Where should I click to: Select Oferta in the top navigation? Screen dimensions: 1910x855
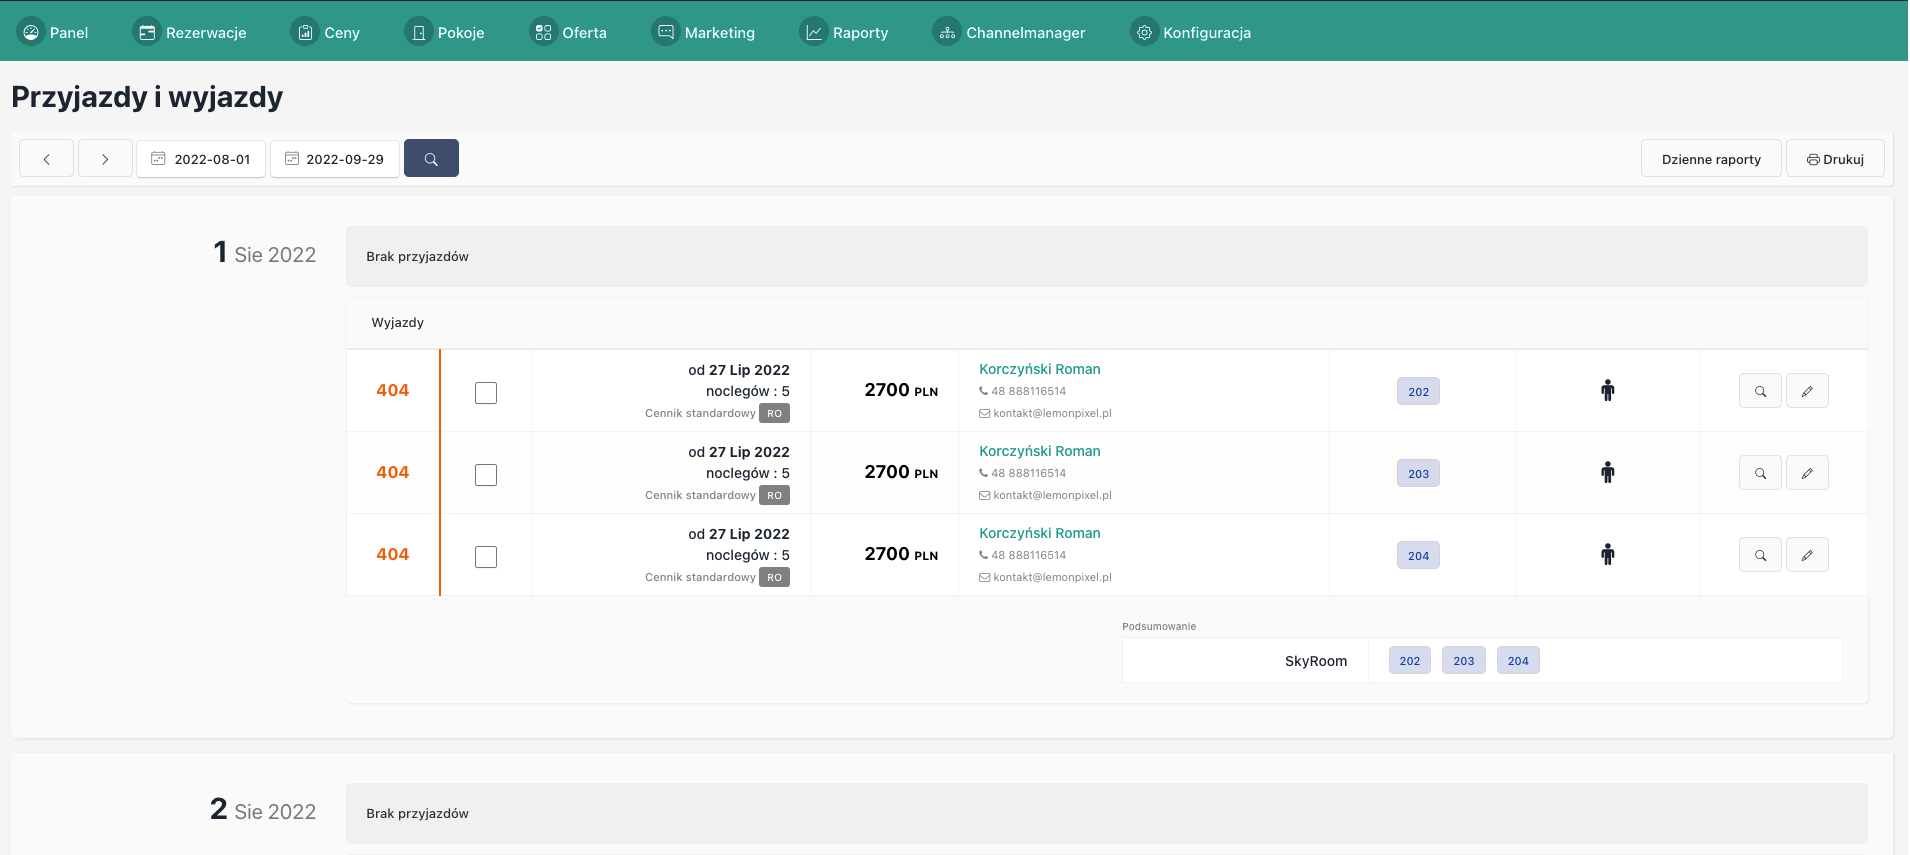click(x=569, y=32)
